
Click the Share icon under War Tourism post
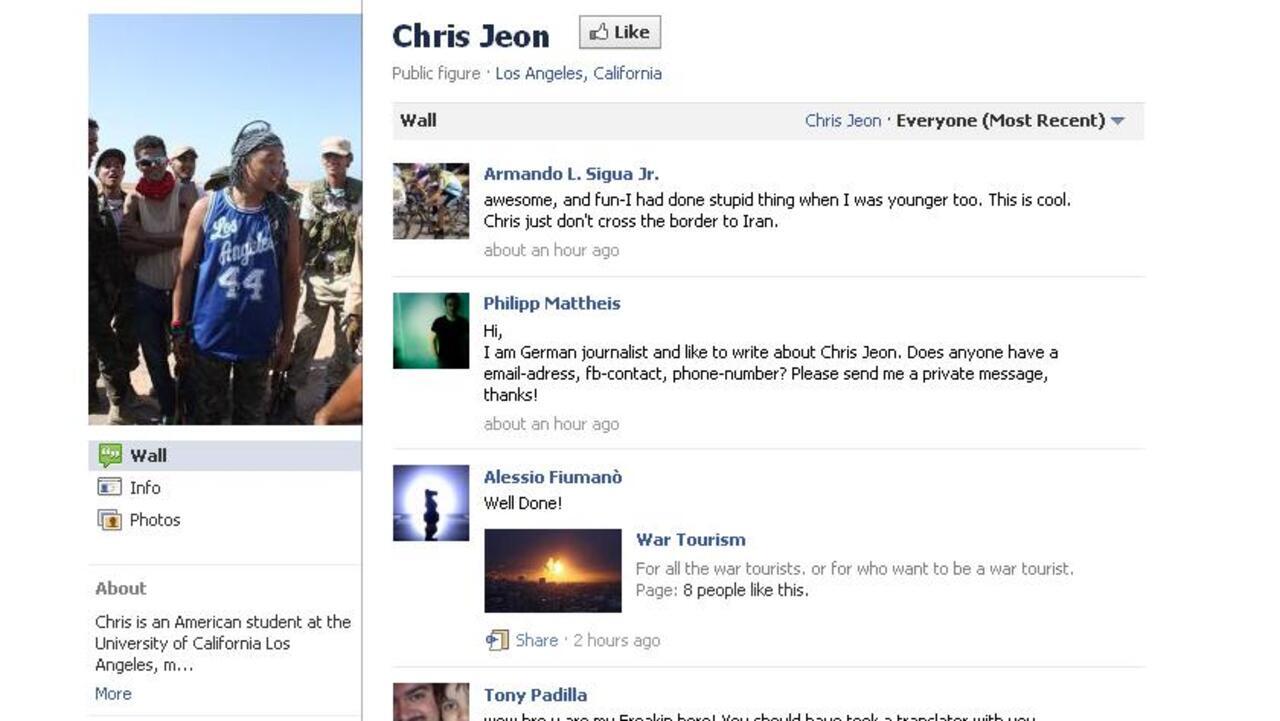[x=497, y=640]
